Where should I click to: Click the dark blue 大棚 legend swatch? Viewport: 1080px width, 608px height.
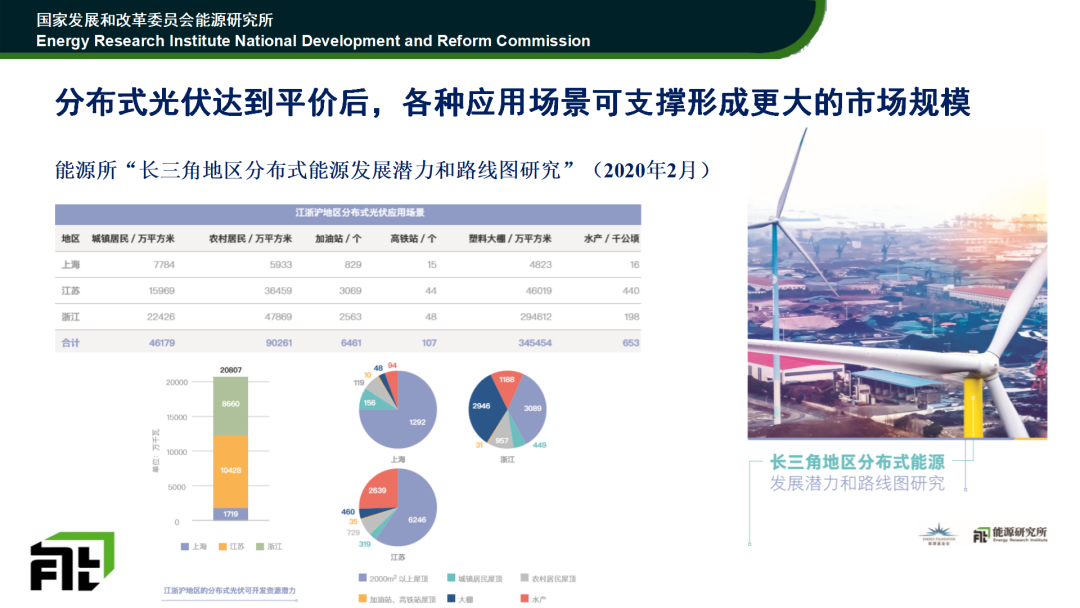(x=450, y=598)
